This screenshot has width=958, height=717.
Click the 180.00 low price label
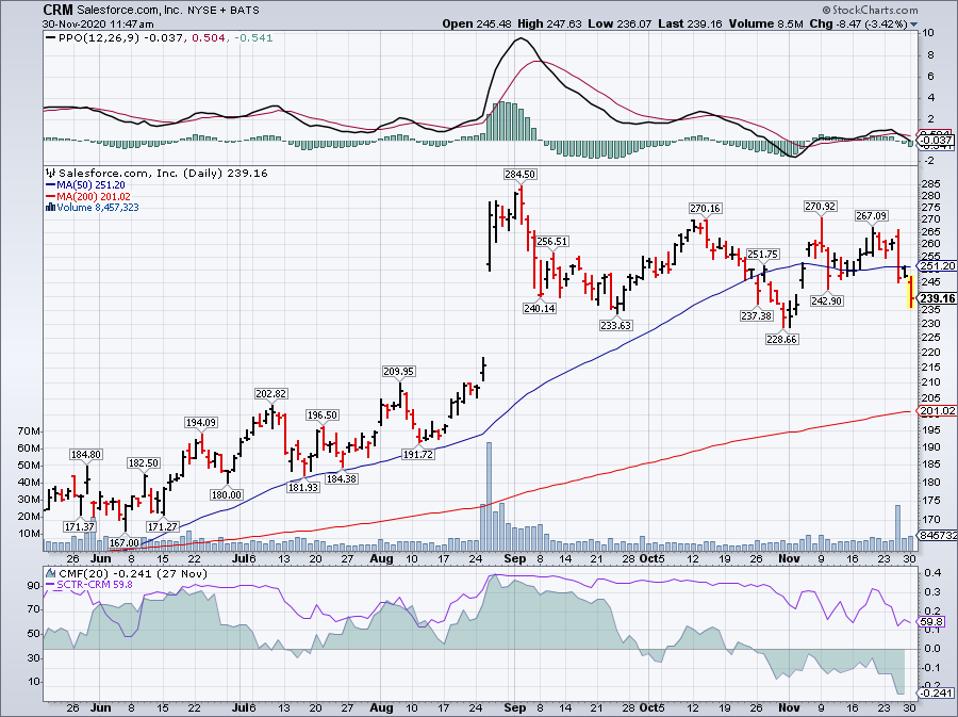(226, 495)
